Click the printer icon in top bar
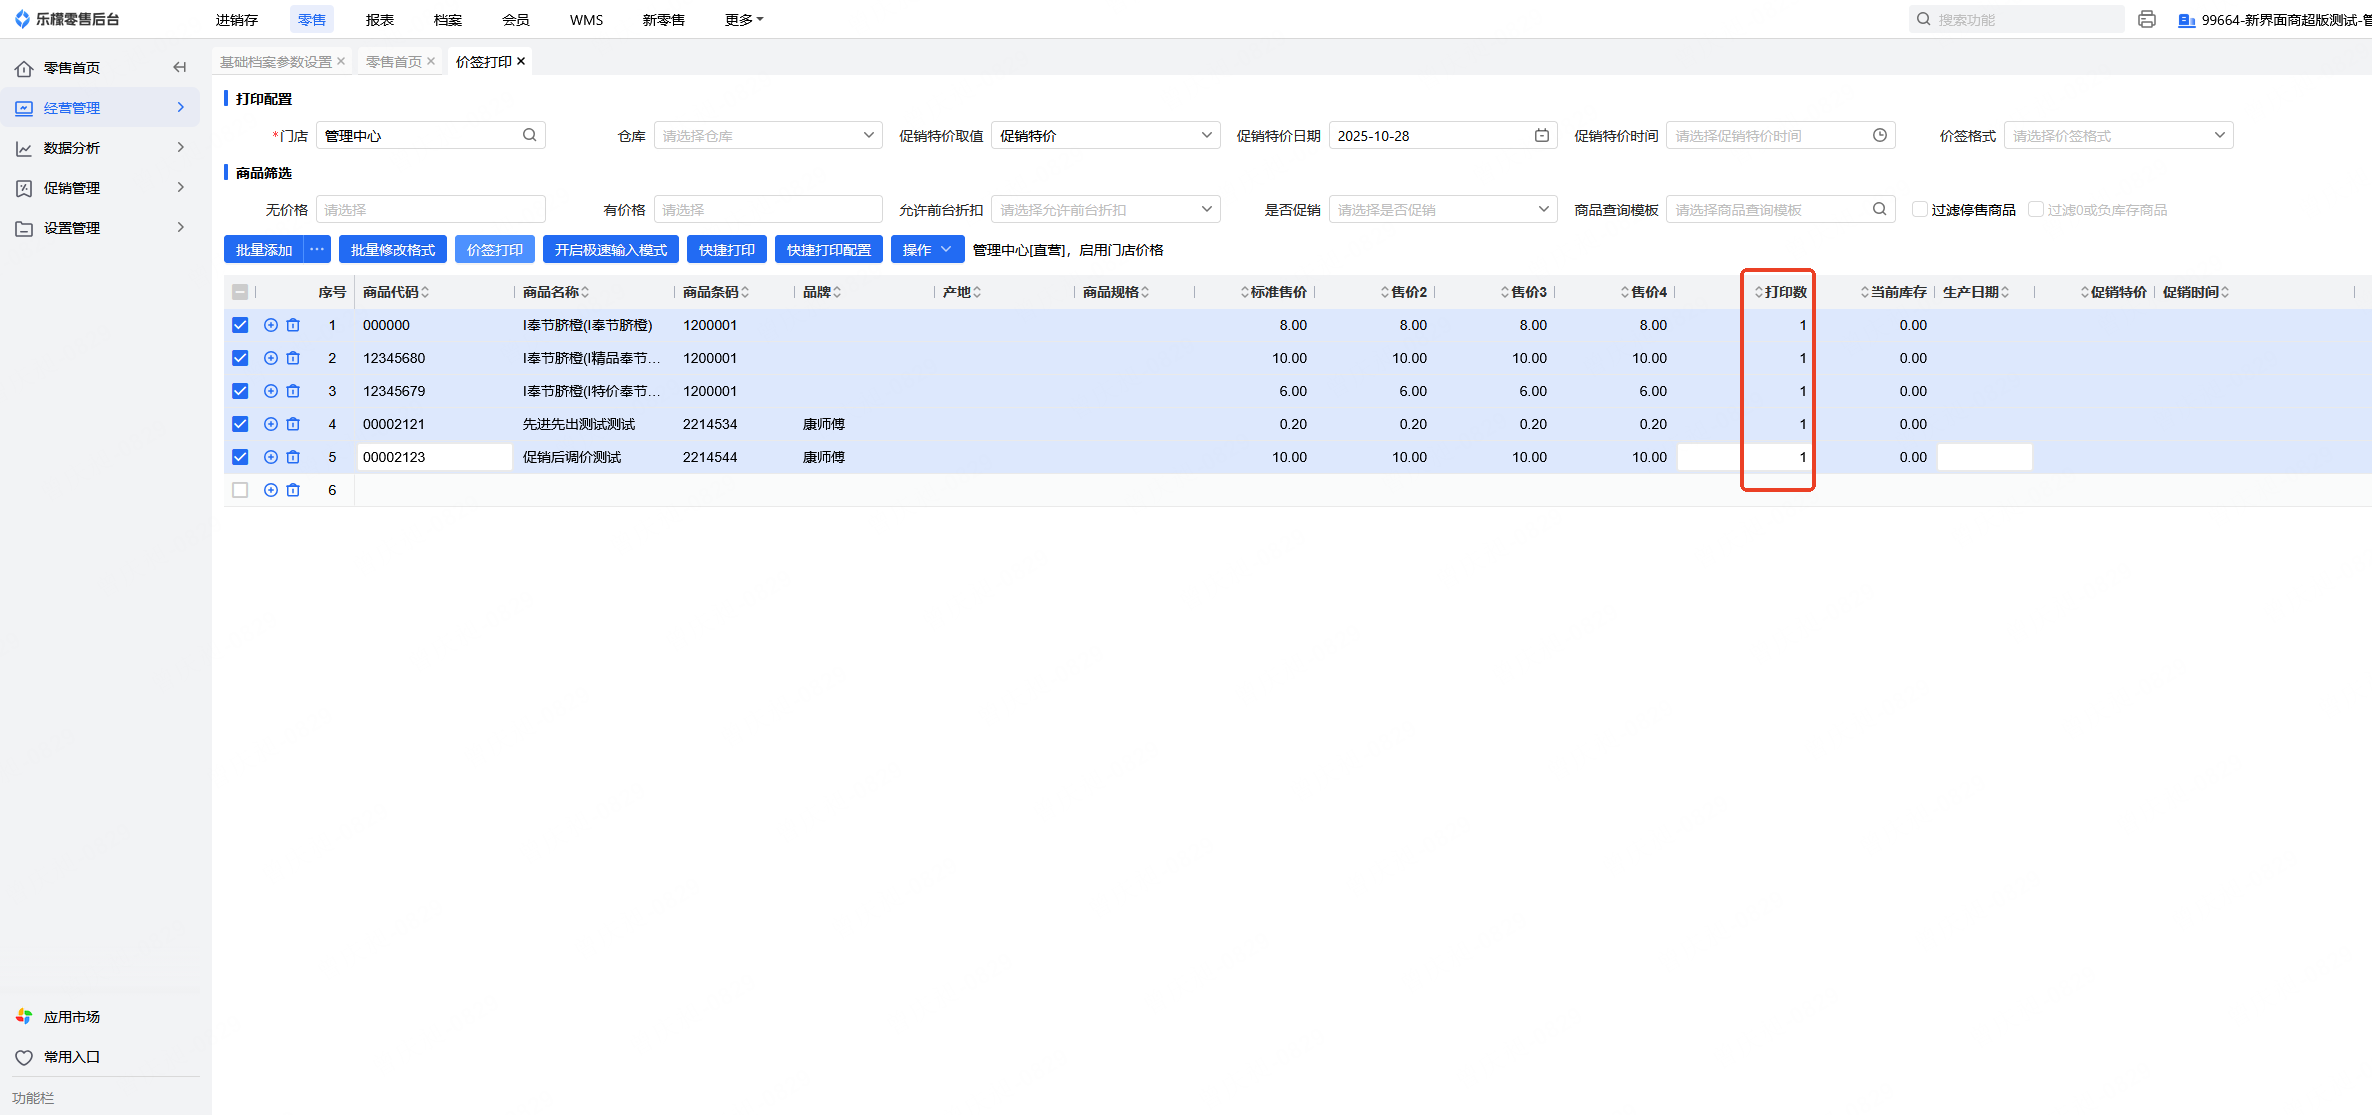 [2146, 19]
